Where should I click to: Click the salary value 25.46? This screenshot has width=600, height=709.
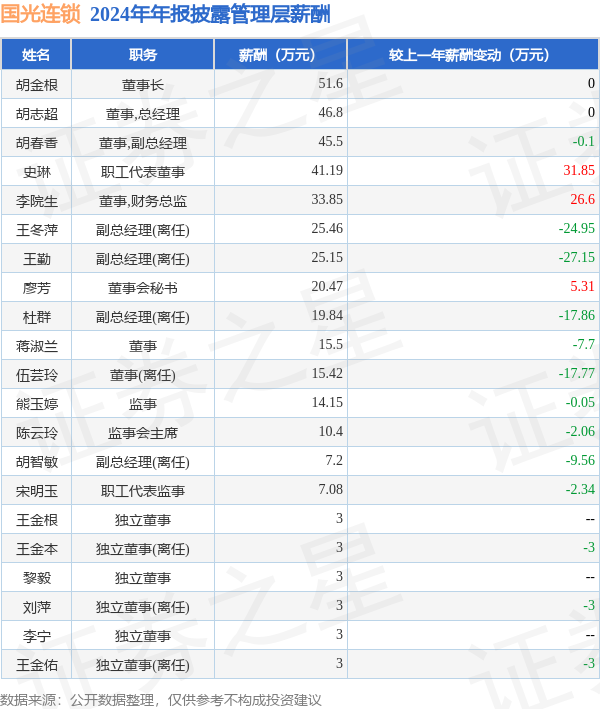327,228
